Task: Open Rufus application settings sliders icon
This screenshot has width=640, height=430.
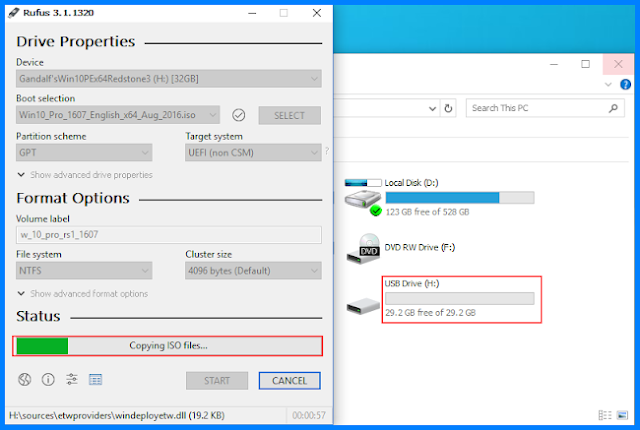Action: [72, 380]
